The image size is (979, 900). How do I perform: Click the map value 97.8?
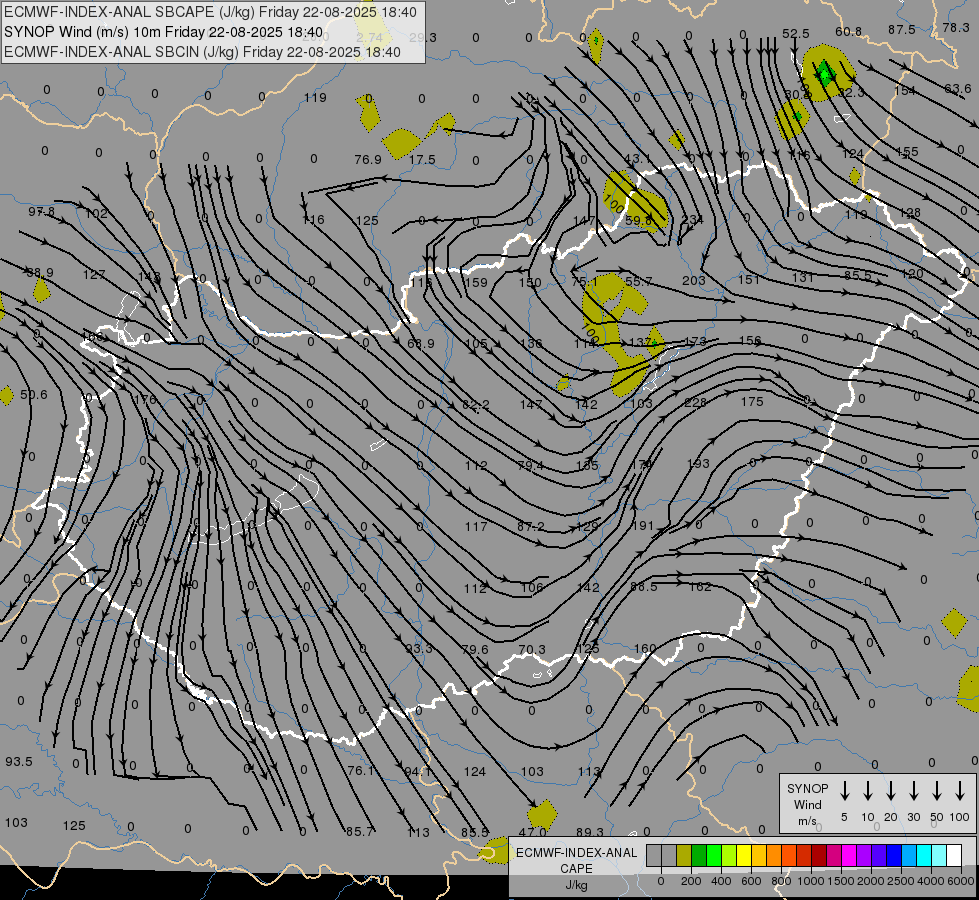[41, 212]
